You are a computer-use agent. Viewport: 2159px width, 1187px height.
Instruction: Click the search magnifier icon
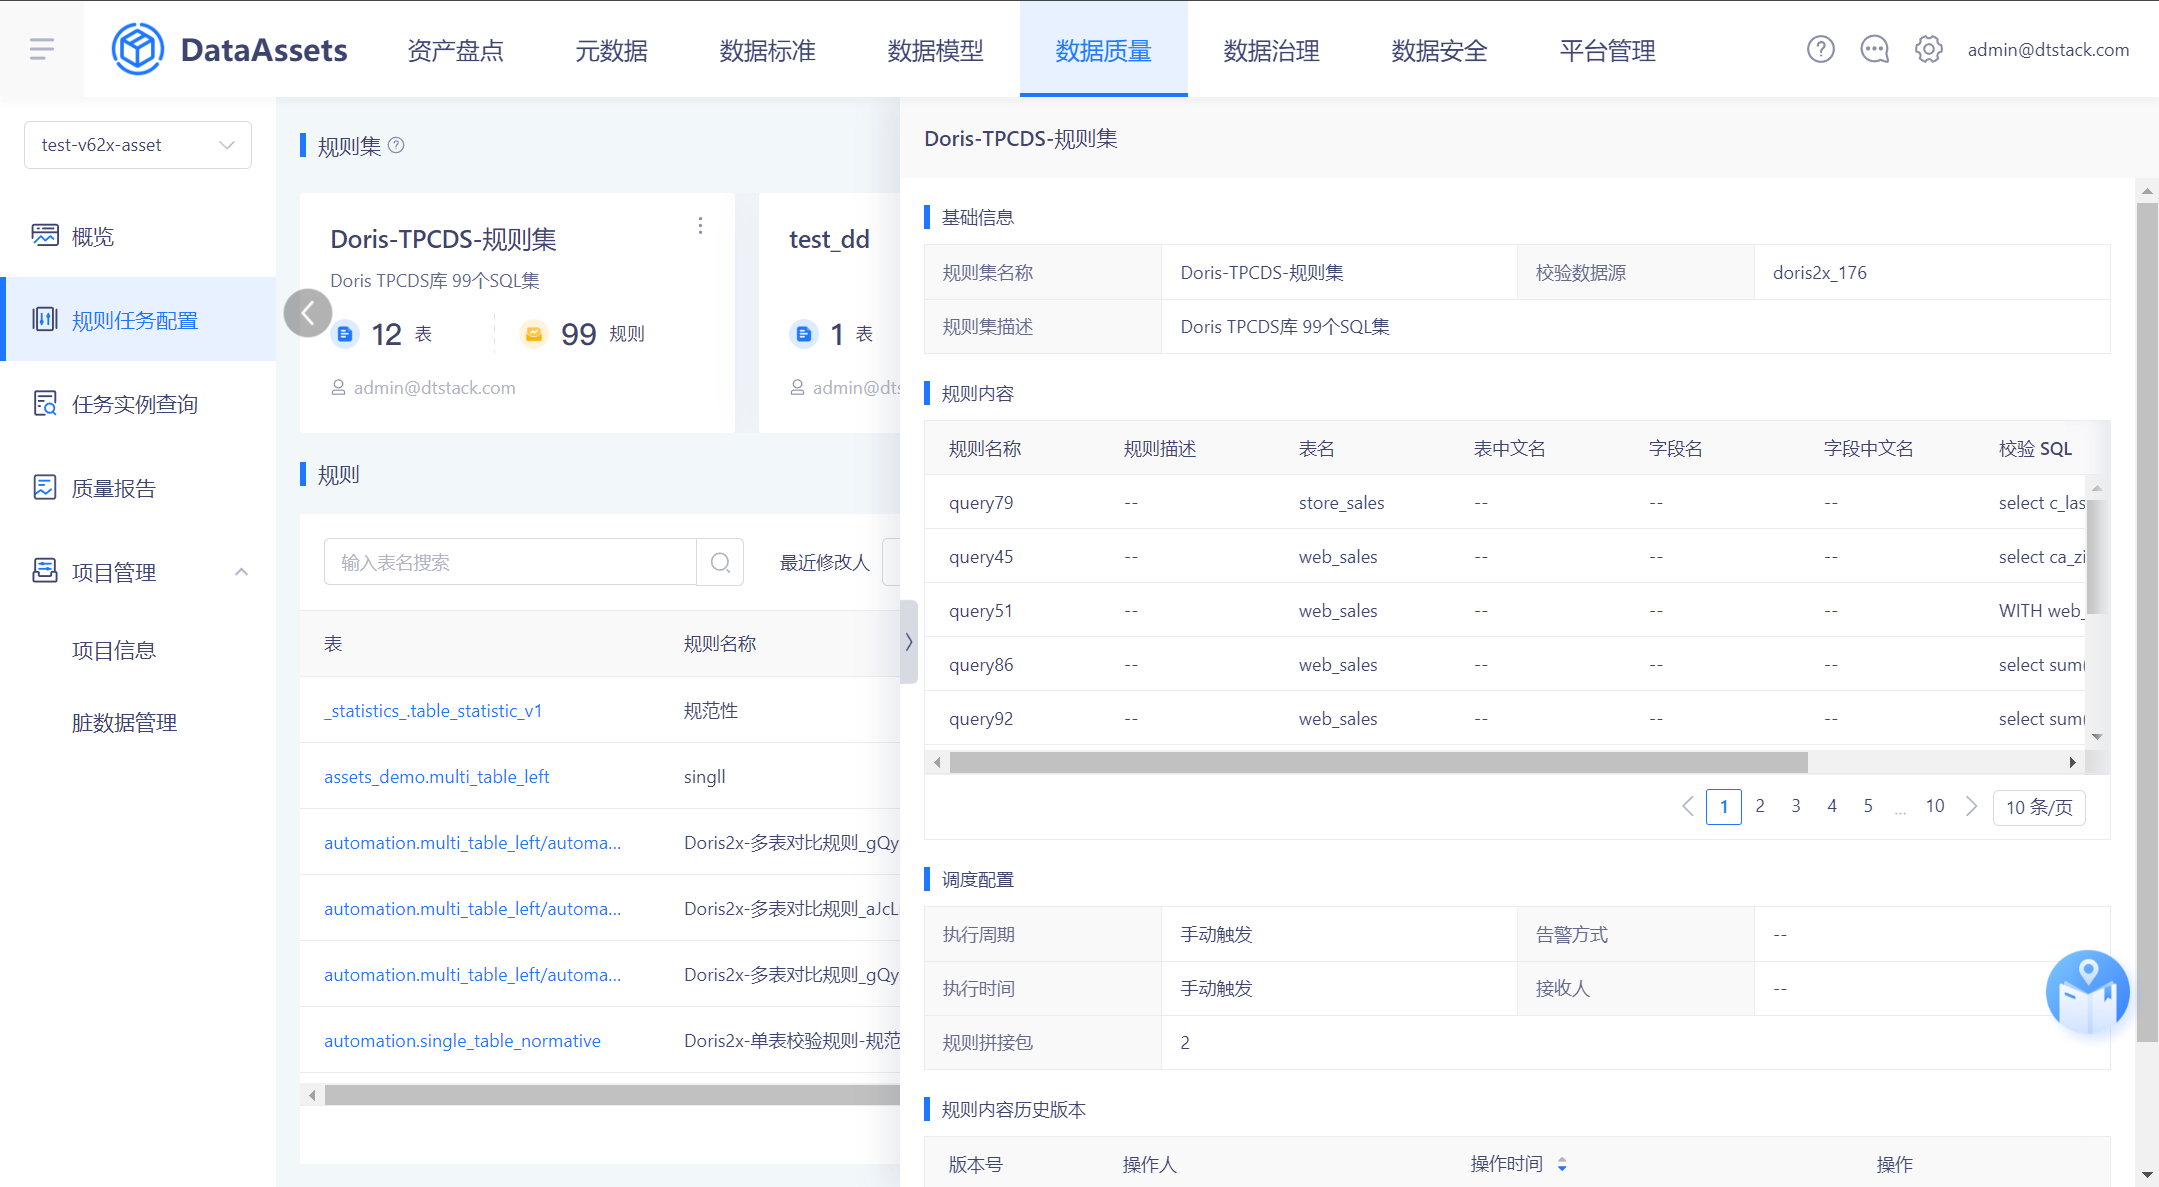click(720, 562)
